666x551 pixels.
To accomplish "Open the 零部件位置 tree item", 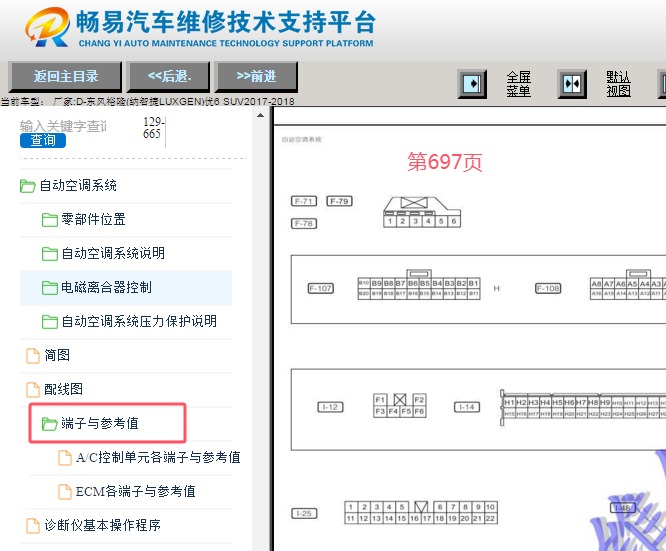I will 93,220.
